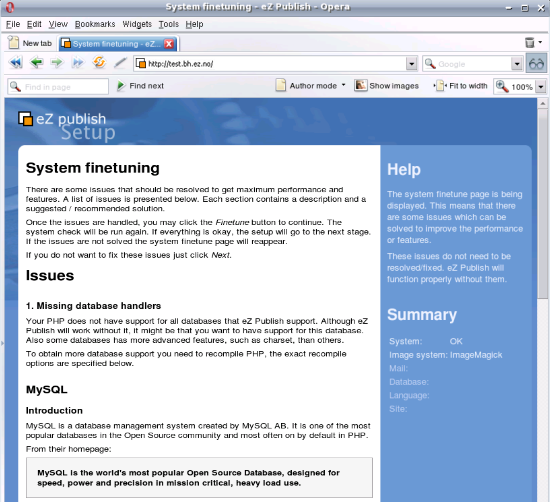
Task: Click the Find next play arrow
Action: pyautogui.click(x=121, y=86)
